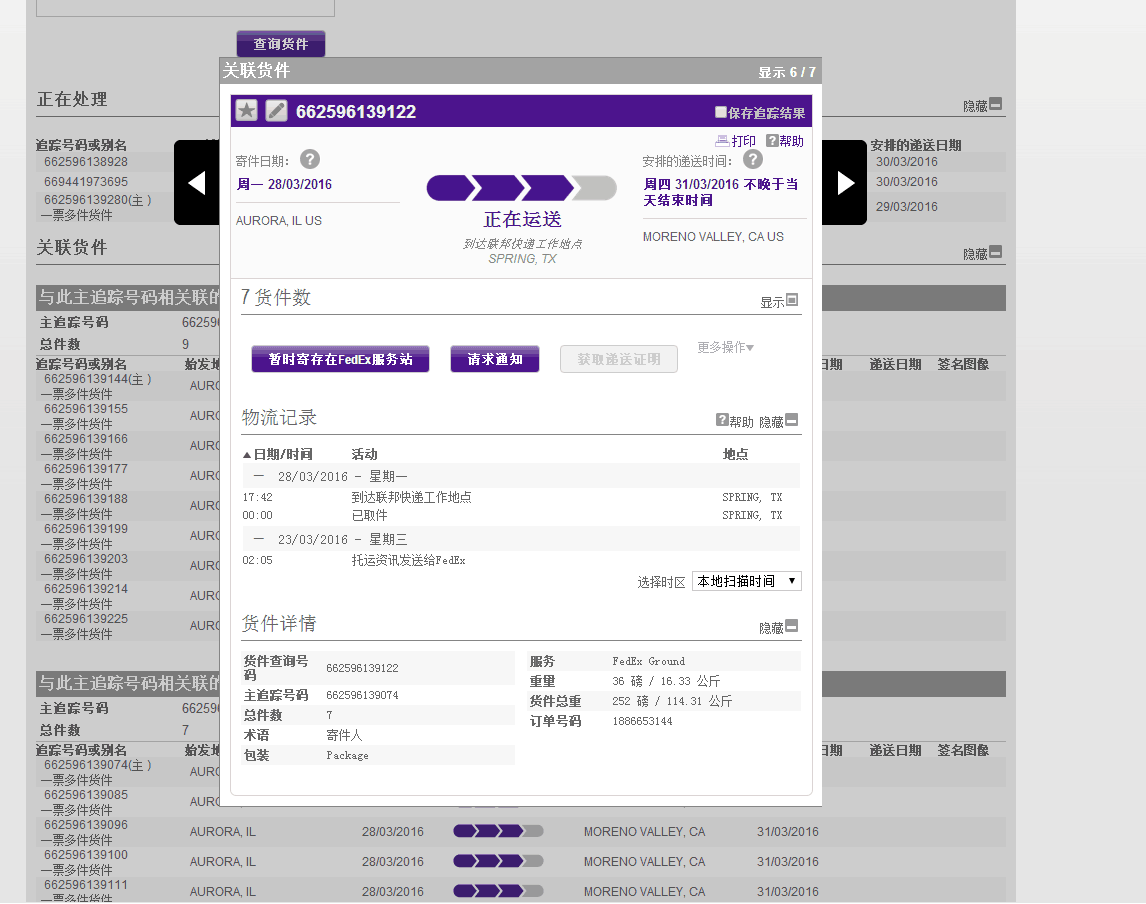Open the 本地扫描时间 timezone dropdown

[x=746, y=581]
